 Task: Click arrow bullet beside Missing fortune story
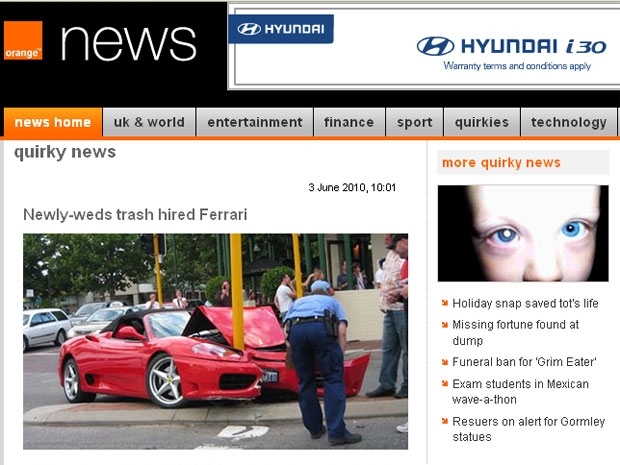[x=444, y=325]
